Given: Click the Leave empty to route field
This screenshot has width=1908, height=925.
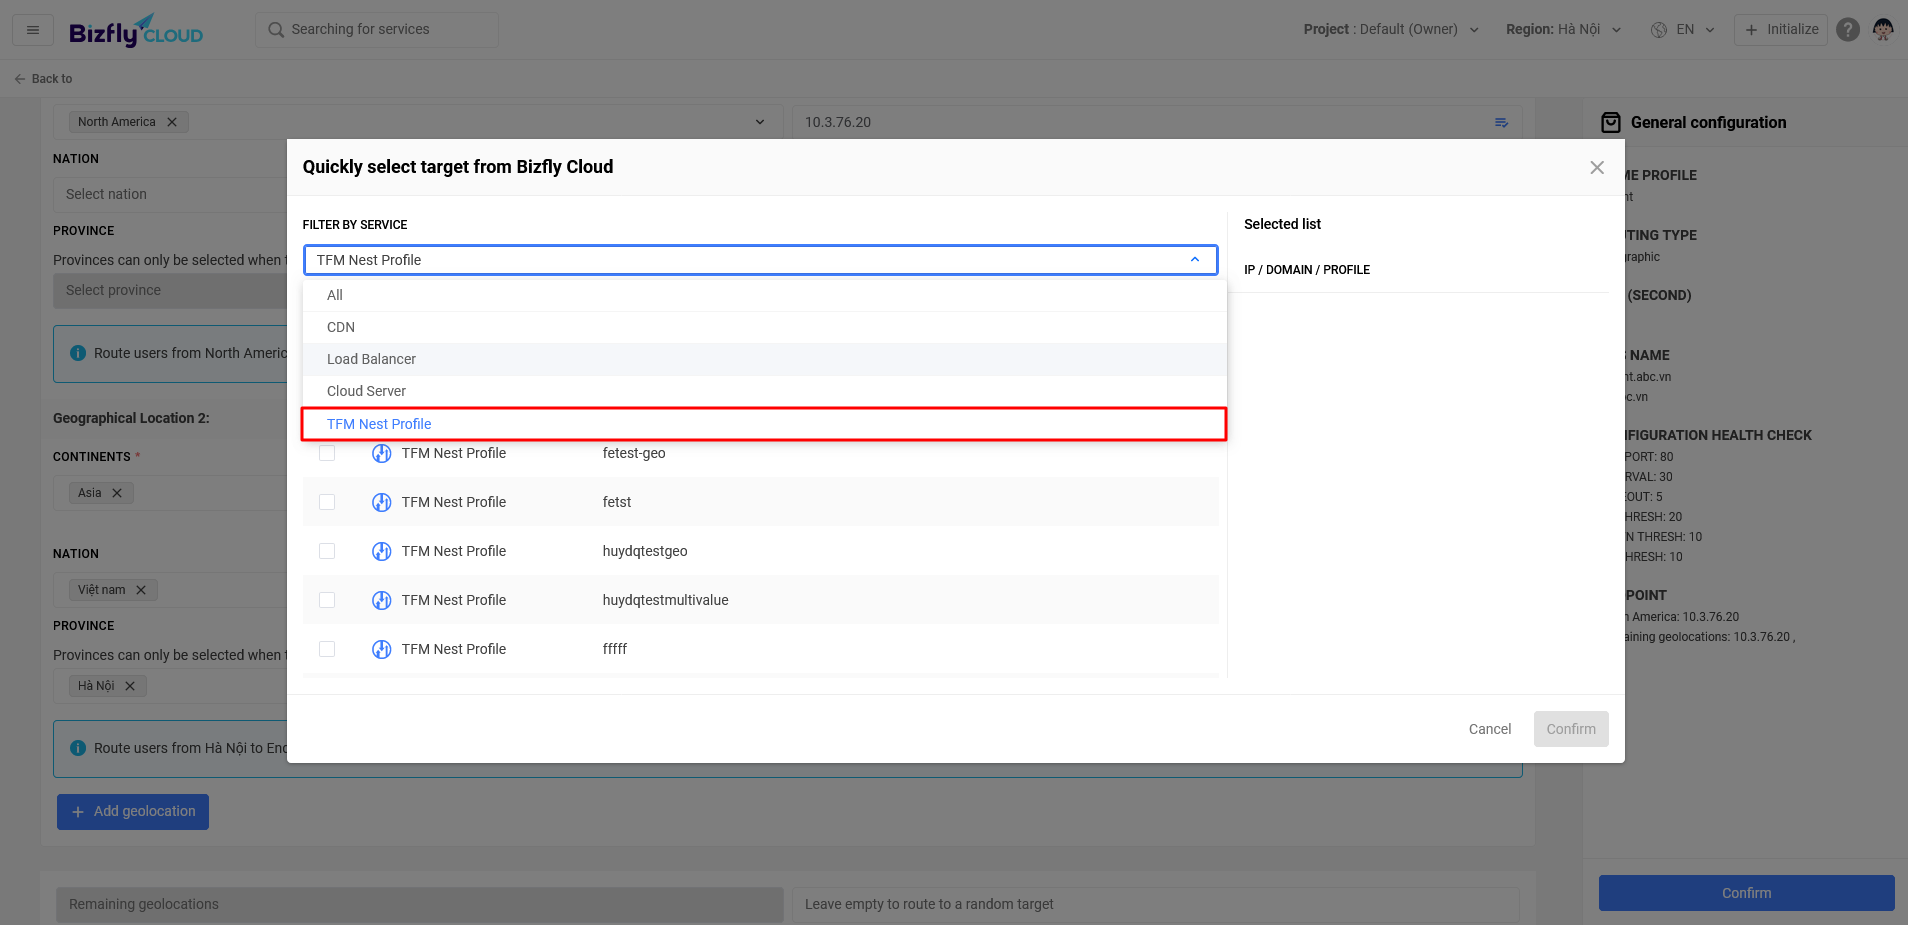Looking at the screenshot, I should (1156, 904).
